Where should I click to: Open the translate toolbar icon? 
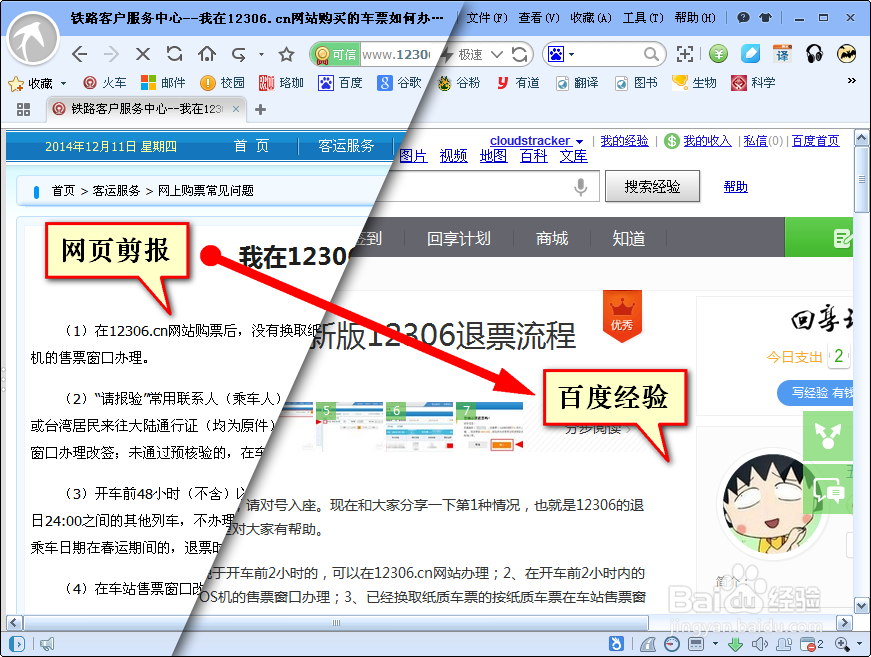point(782,54)
